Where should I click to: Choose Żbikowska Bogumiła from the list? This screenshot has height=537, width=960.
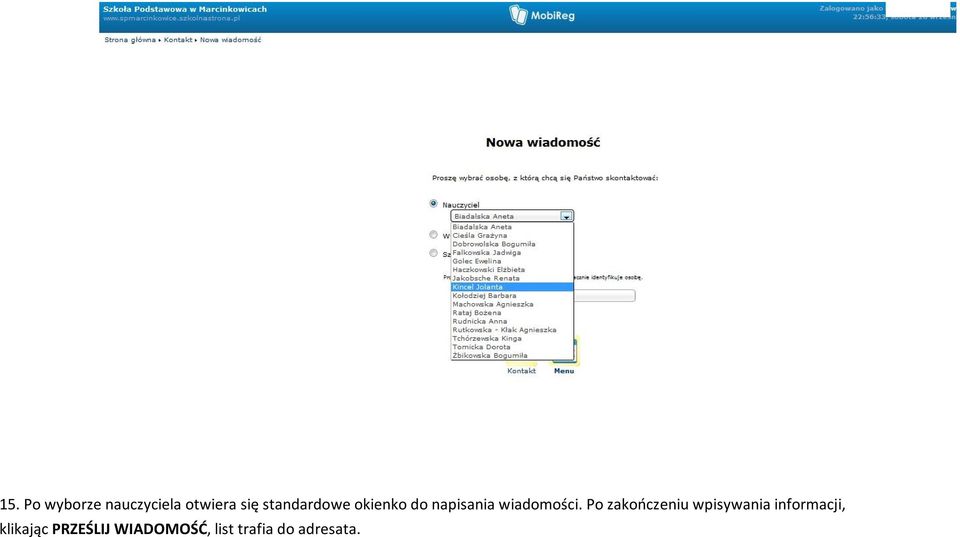[512, 356]
